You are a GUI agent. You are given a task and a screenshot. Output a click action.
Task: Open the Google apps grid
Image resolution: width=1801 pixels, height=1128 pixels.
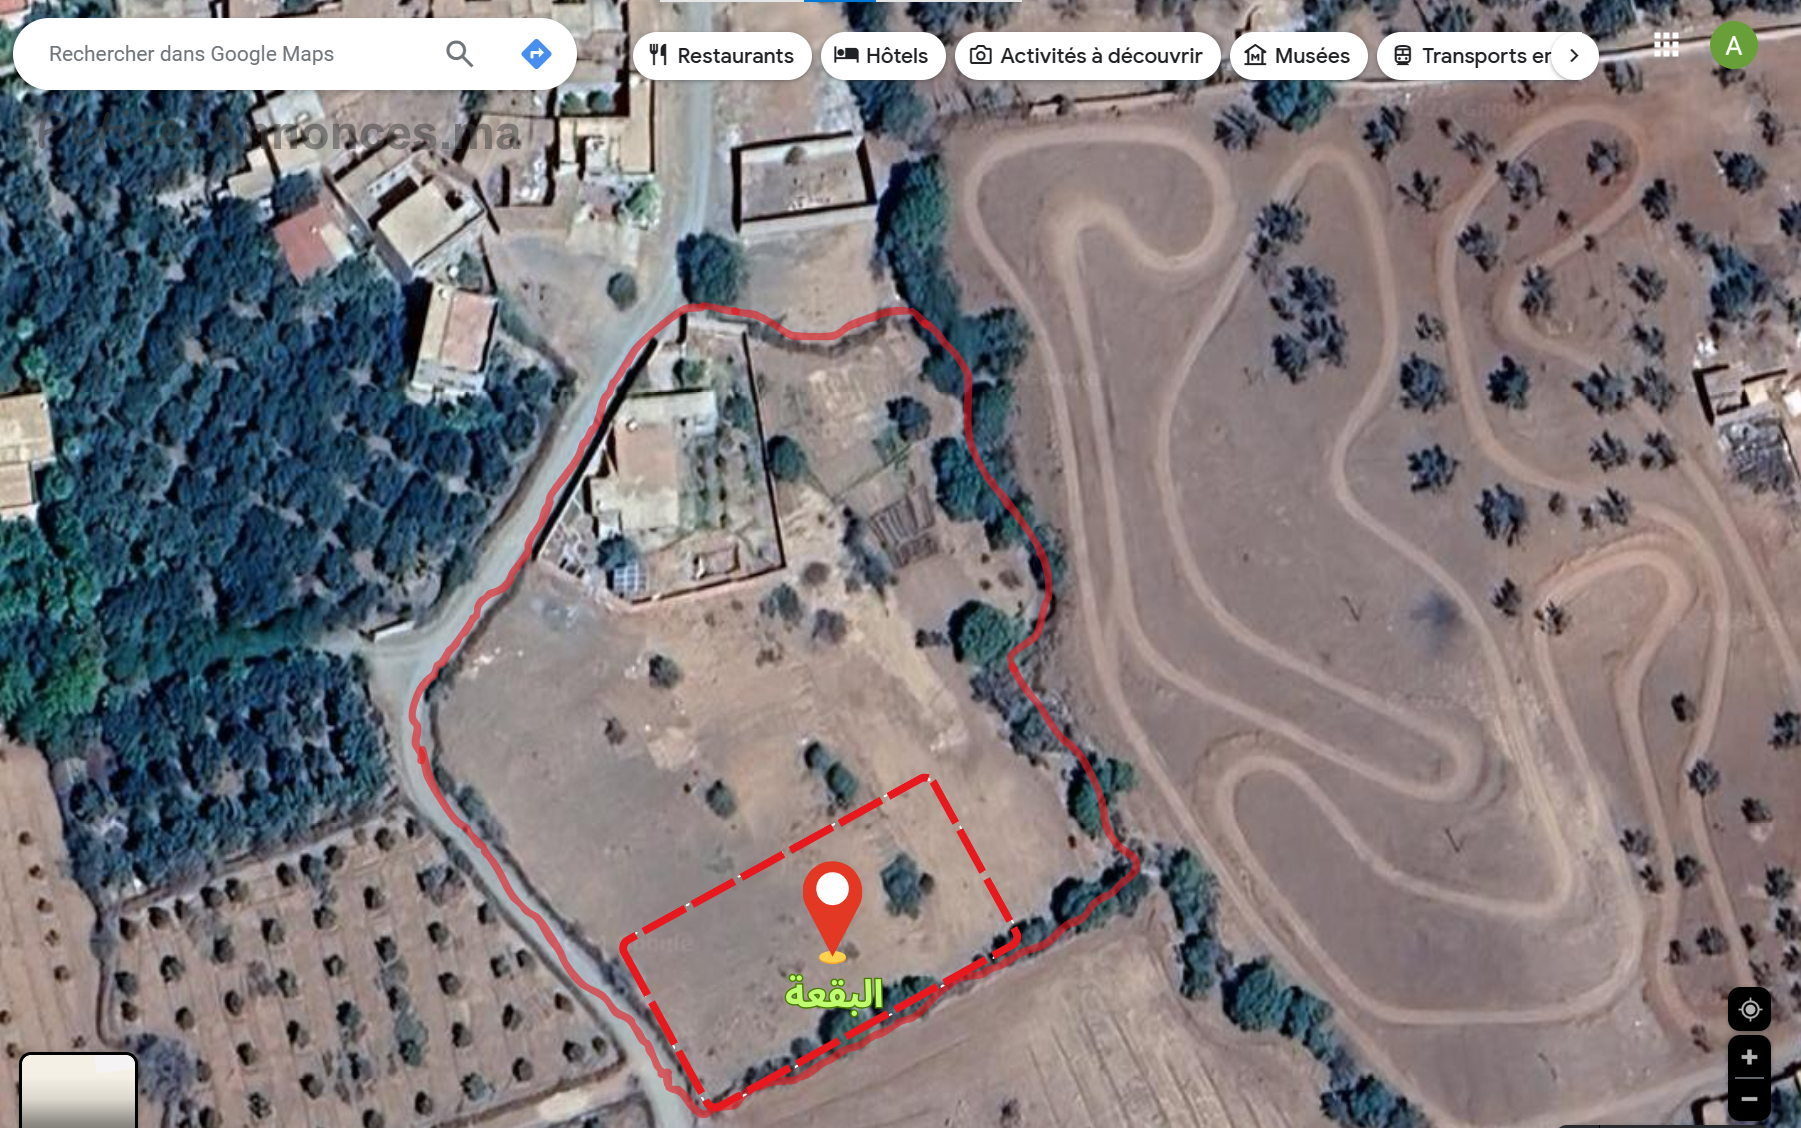click(1666, 45)
